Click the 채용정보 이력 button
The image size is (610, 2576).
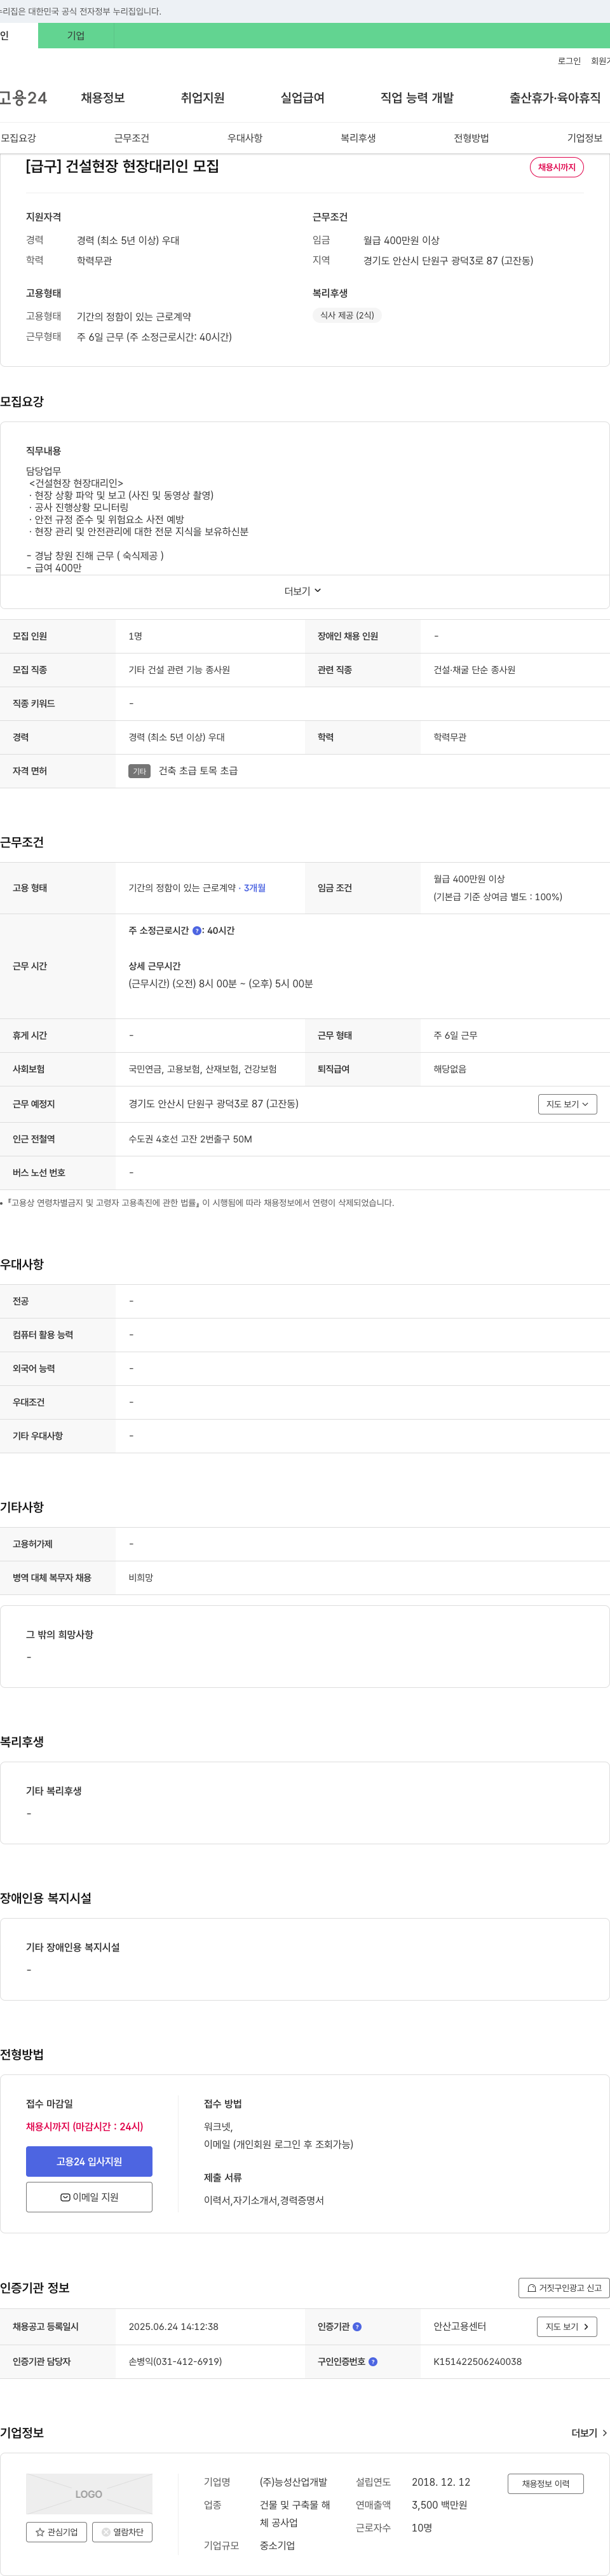pos(546,2484)
